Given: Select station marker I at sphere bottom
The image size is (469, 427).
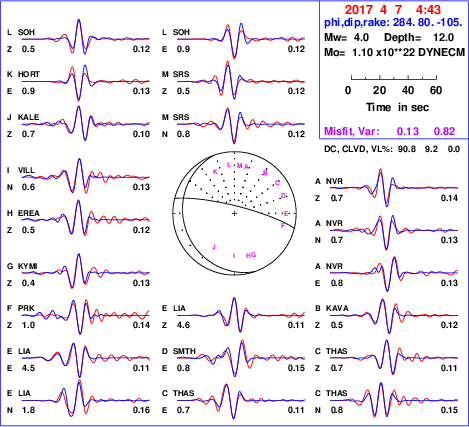Looking at the screenshot, I should tap(234, 255).
